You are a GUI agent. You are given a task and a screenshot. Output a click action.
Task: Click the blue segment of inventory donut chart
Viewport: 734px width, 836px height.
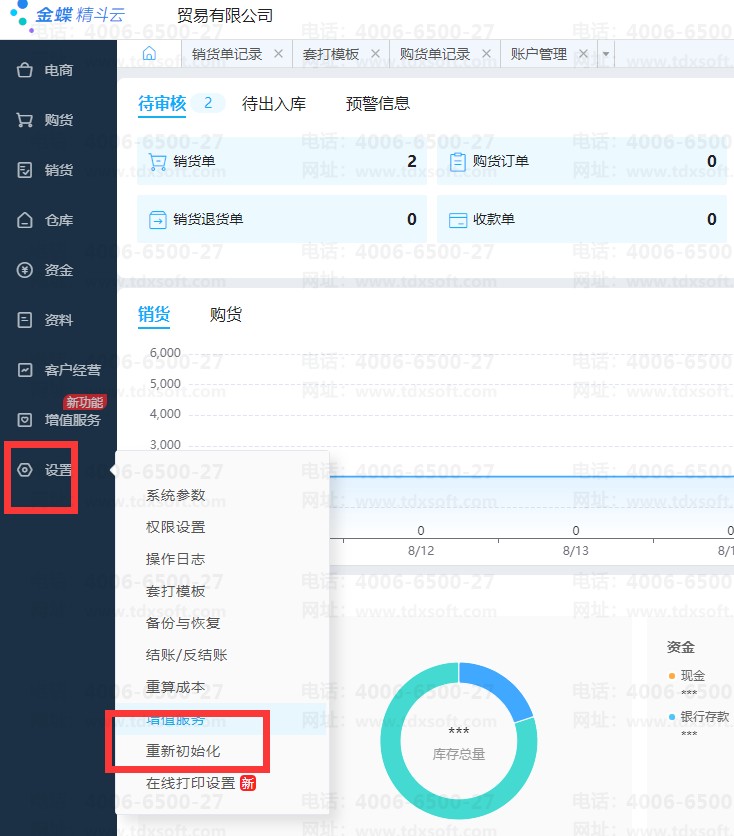tap(503, 688)
